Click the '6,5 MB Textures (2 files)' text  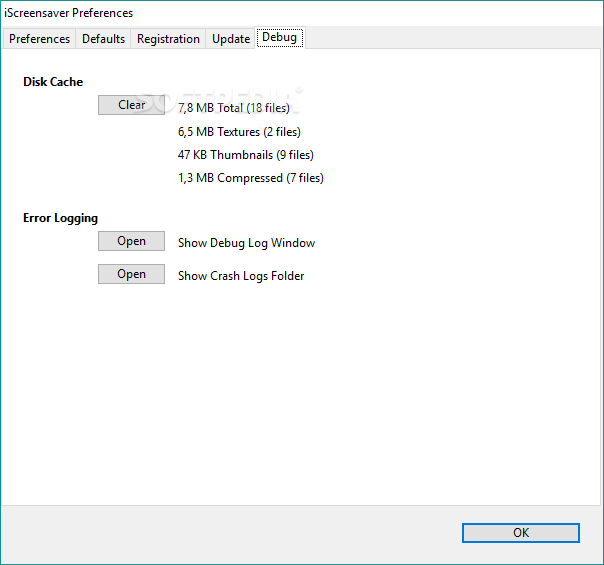click(x=239, y=132)
